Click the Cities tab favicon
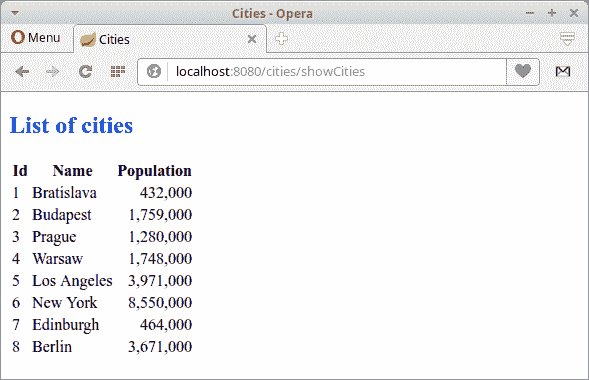Viewport: 589px width, 380px height. coord(88,39)
